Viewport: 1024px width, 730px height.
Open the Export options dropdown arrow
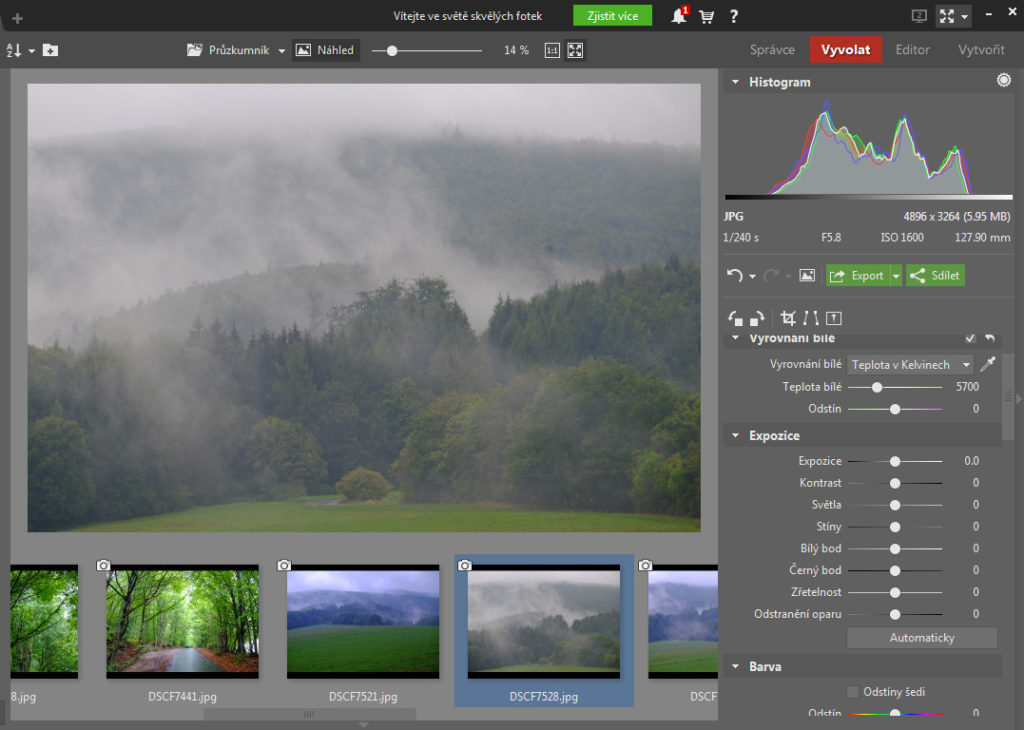point(896,275)
